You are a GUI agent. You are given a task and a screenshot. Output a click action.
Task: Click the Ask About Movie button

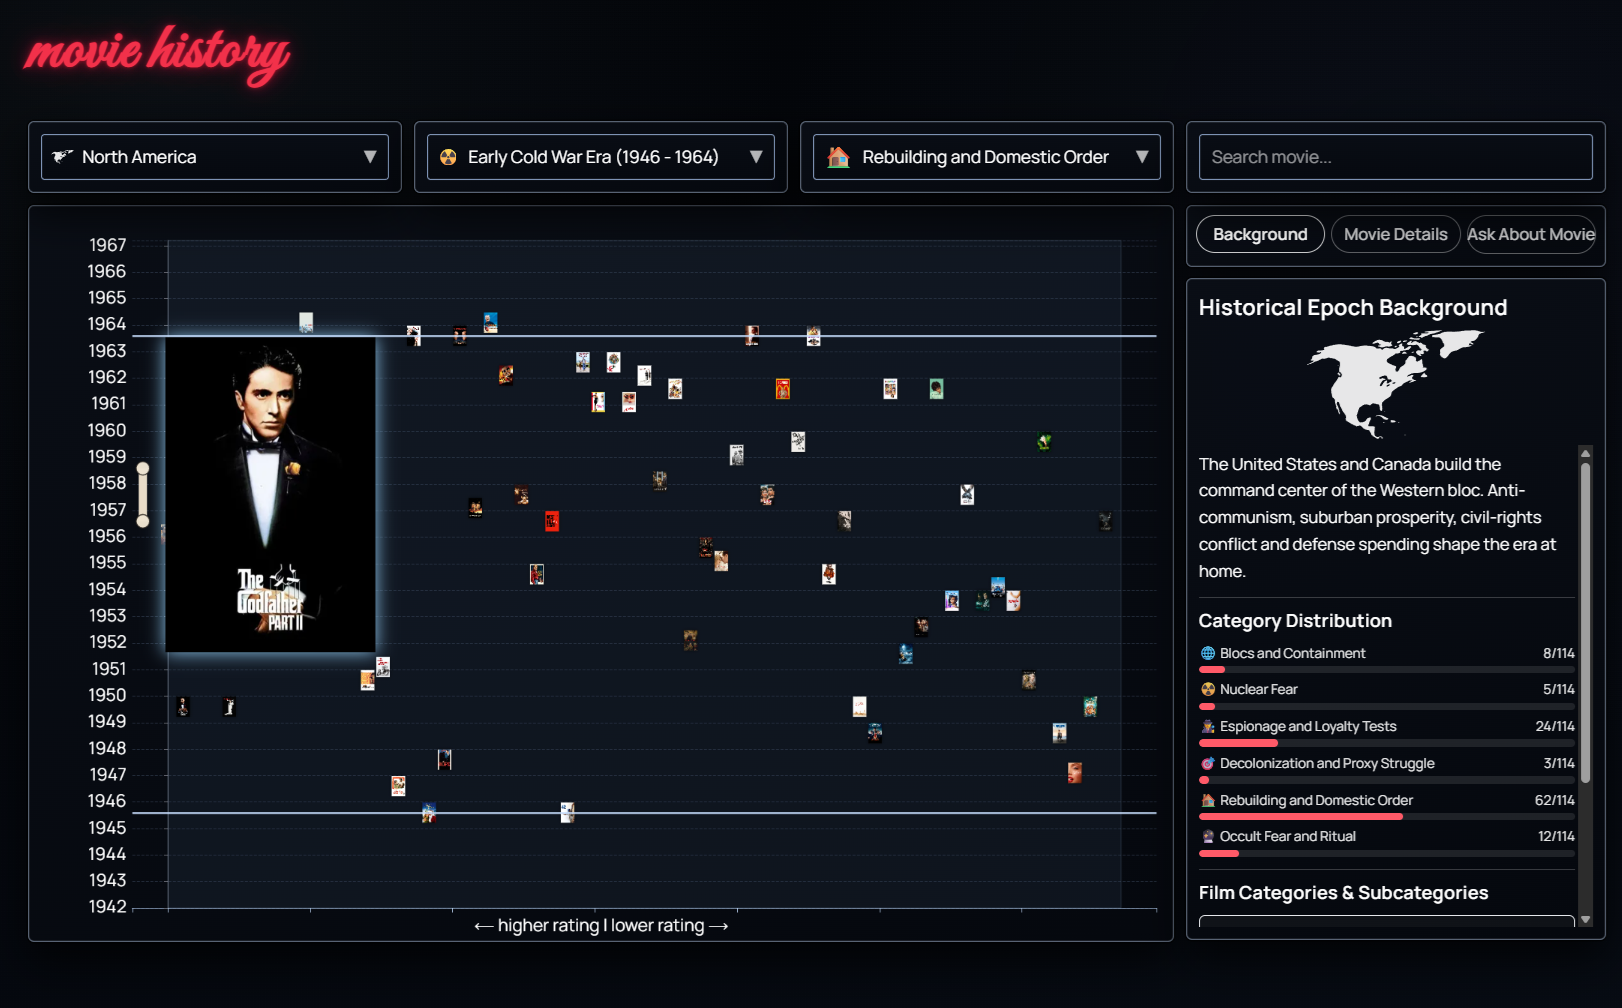(1531, 234)
